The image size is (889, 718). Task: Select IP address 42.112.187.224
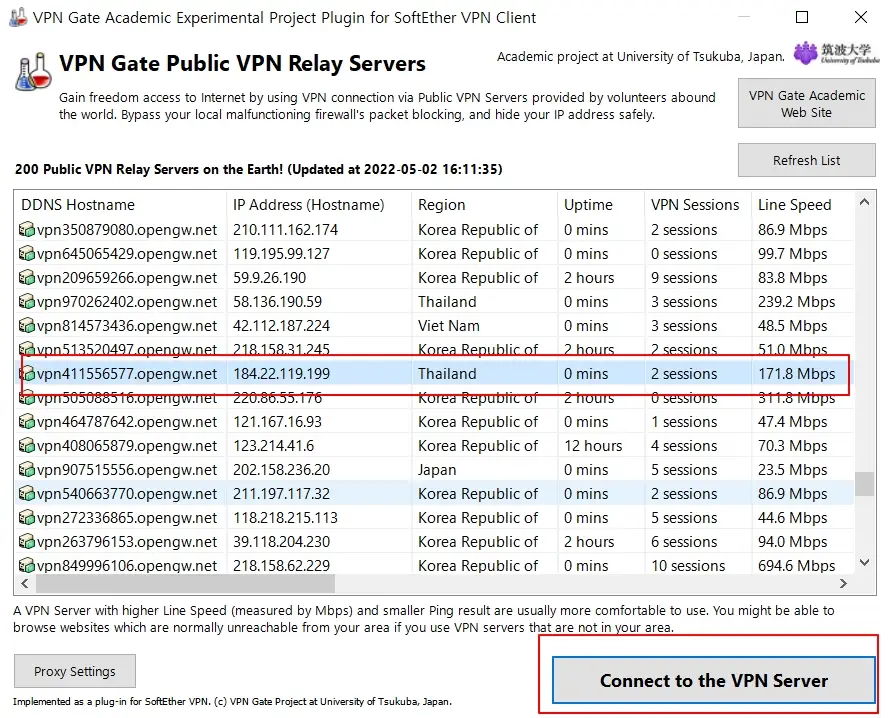point(281,326)
